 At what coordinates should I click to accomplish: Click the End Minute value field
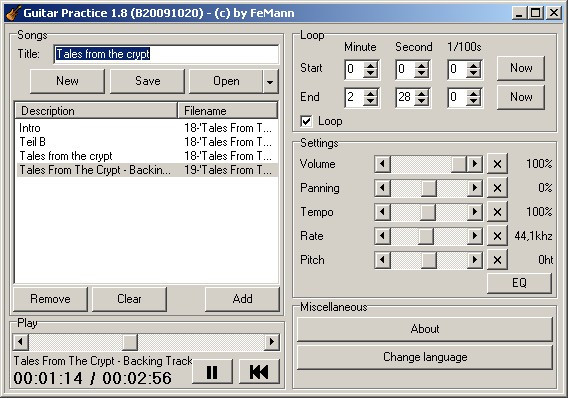pyautogui.click(x=354, y=97)
